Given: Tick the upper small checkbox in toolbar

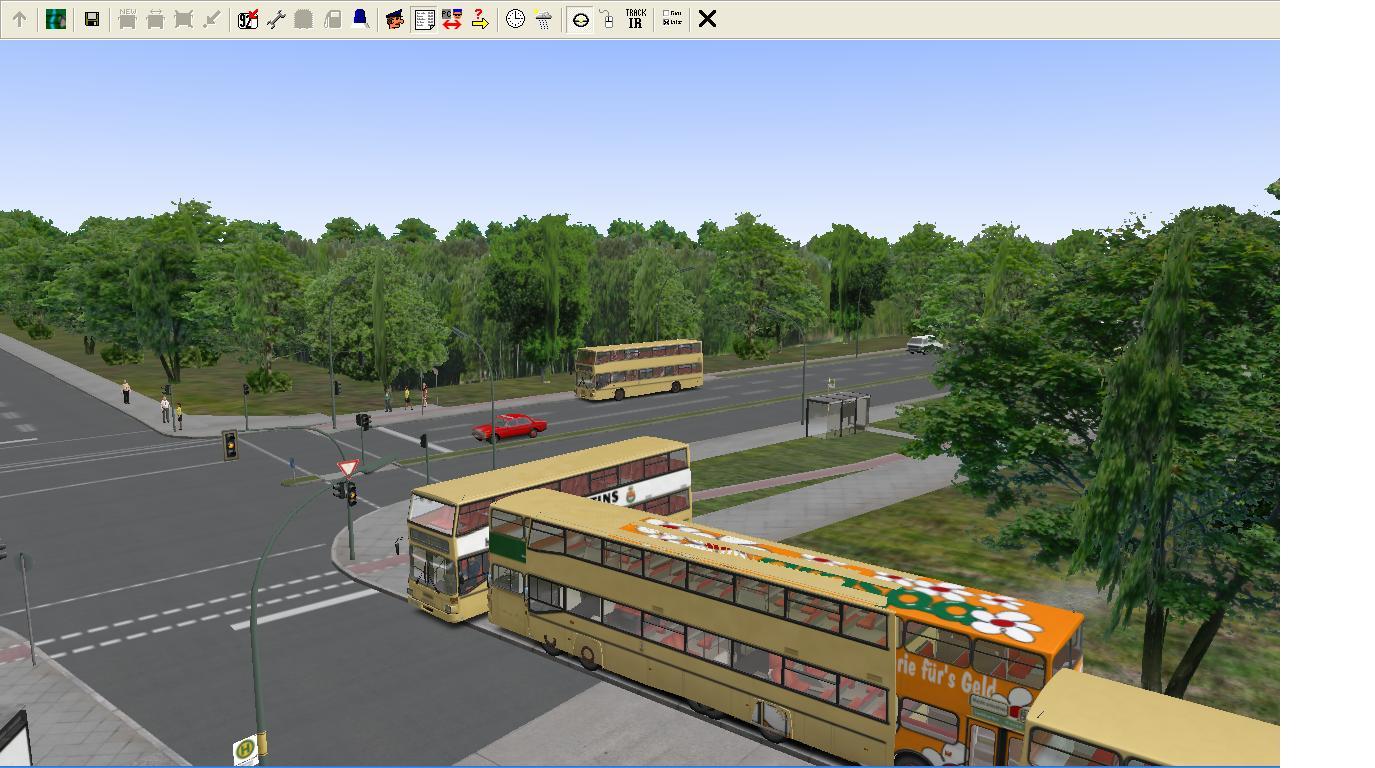Looking at the screenshot, I should coord(667,14).
